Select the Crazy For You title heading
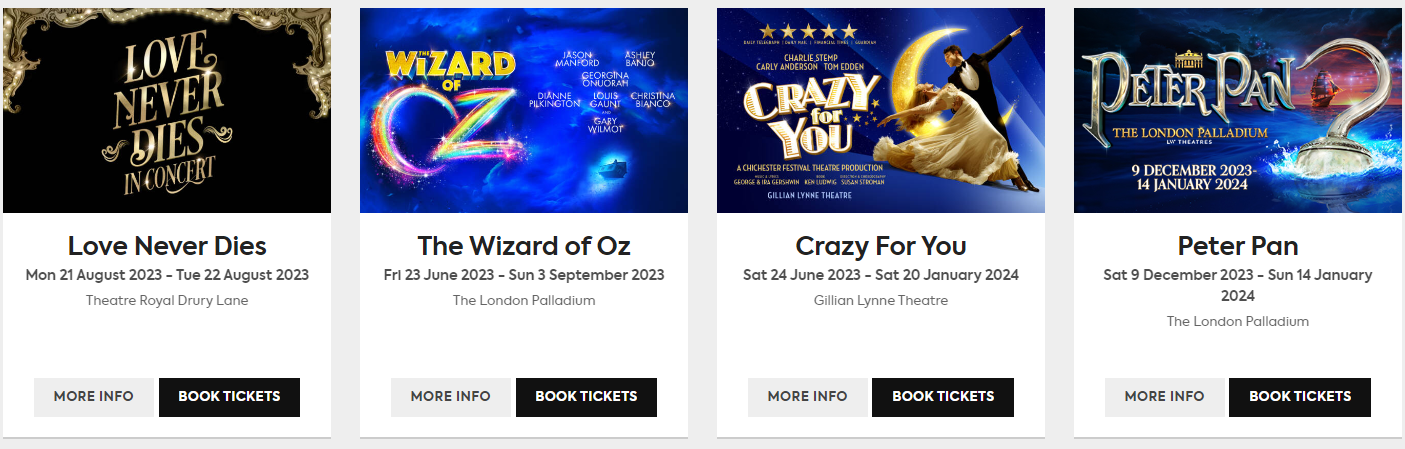The width and height of the screenshot is (1405, 449). tap(881, 246)
